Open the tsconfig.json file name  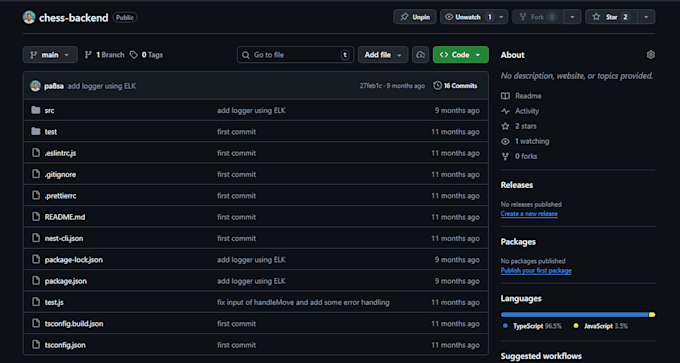(65, 345)
